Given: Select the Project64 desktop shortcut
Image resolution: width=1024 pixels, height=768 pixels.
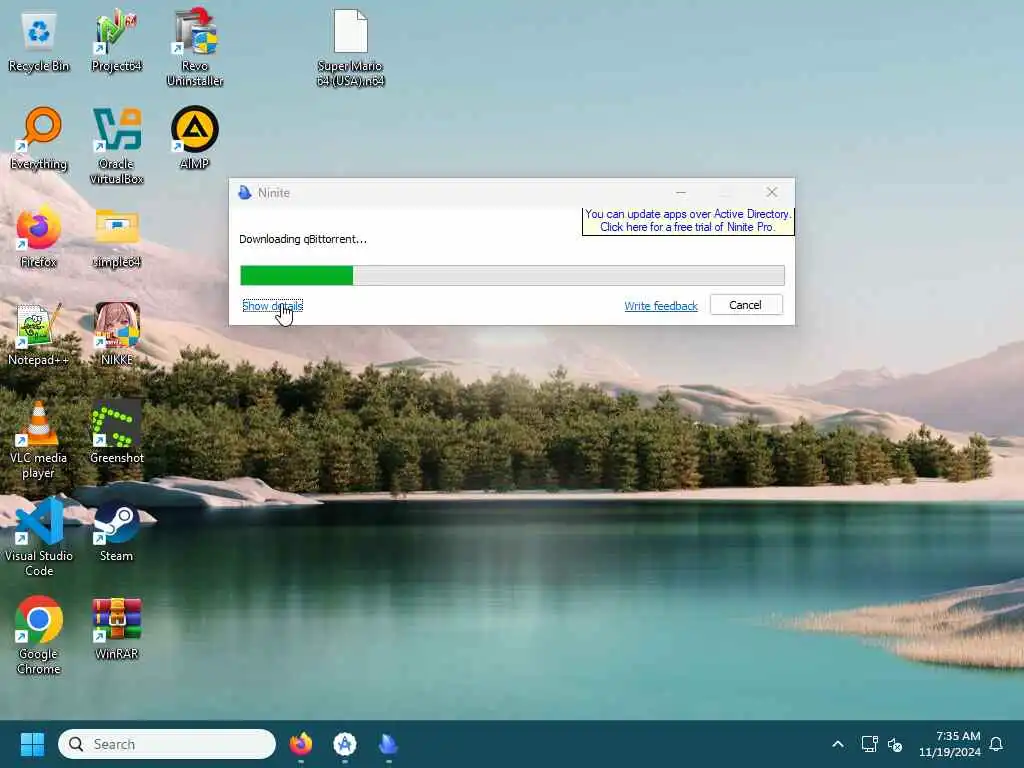Looking at the screenshot, I should pos(116,42).
